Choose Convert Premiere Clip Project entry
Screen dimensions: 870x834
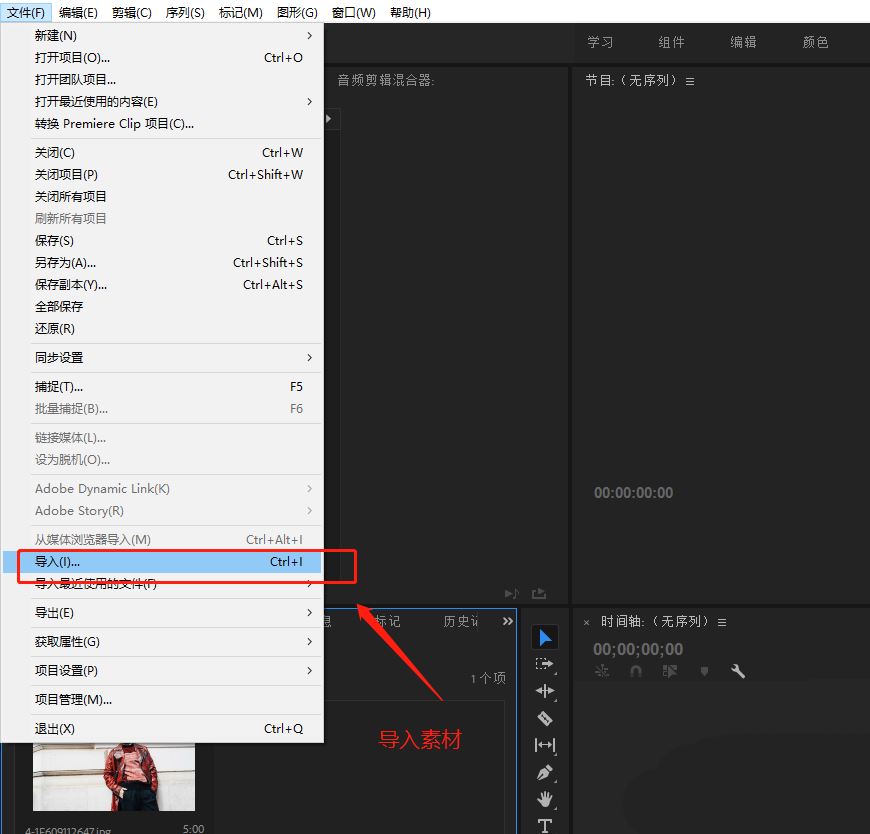pos(162,124)
